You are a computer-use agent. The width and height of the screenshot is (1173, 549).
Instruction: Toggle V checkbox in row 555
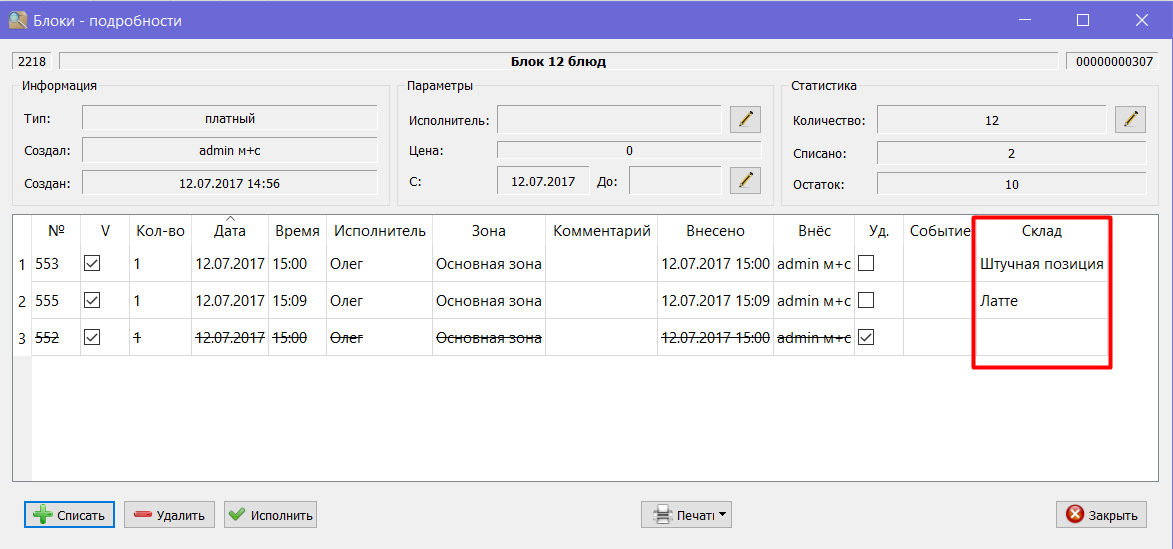coord(92,300)
